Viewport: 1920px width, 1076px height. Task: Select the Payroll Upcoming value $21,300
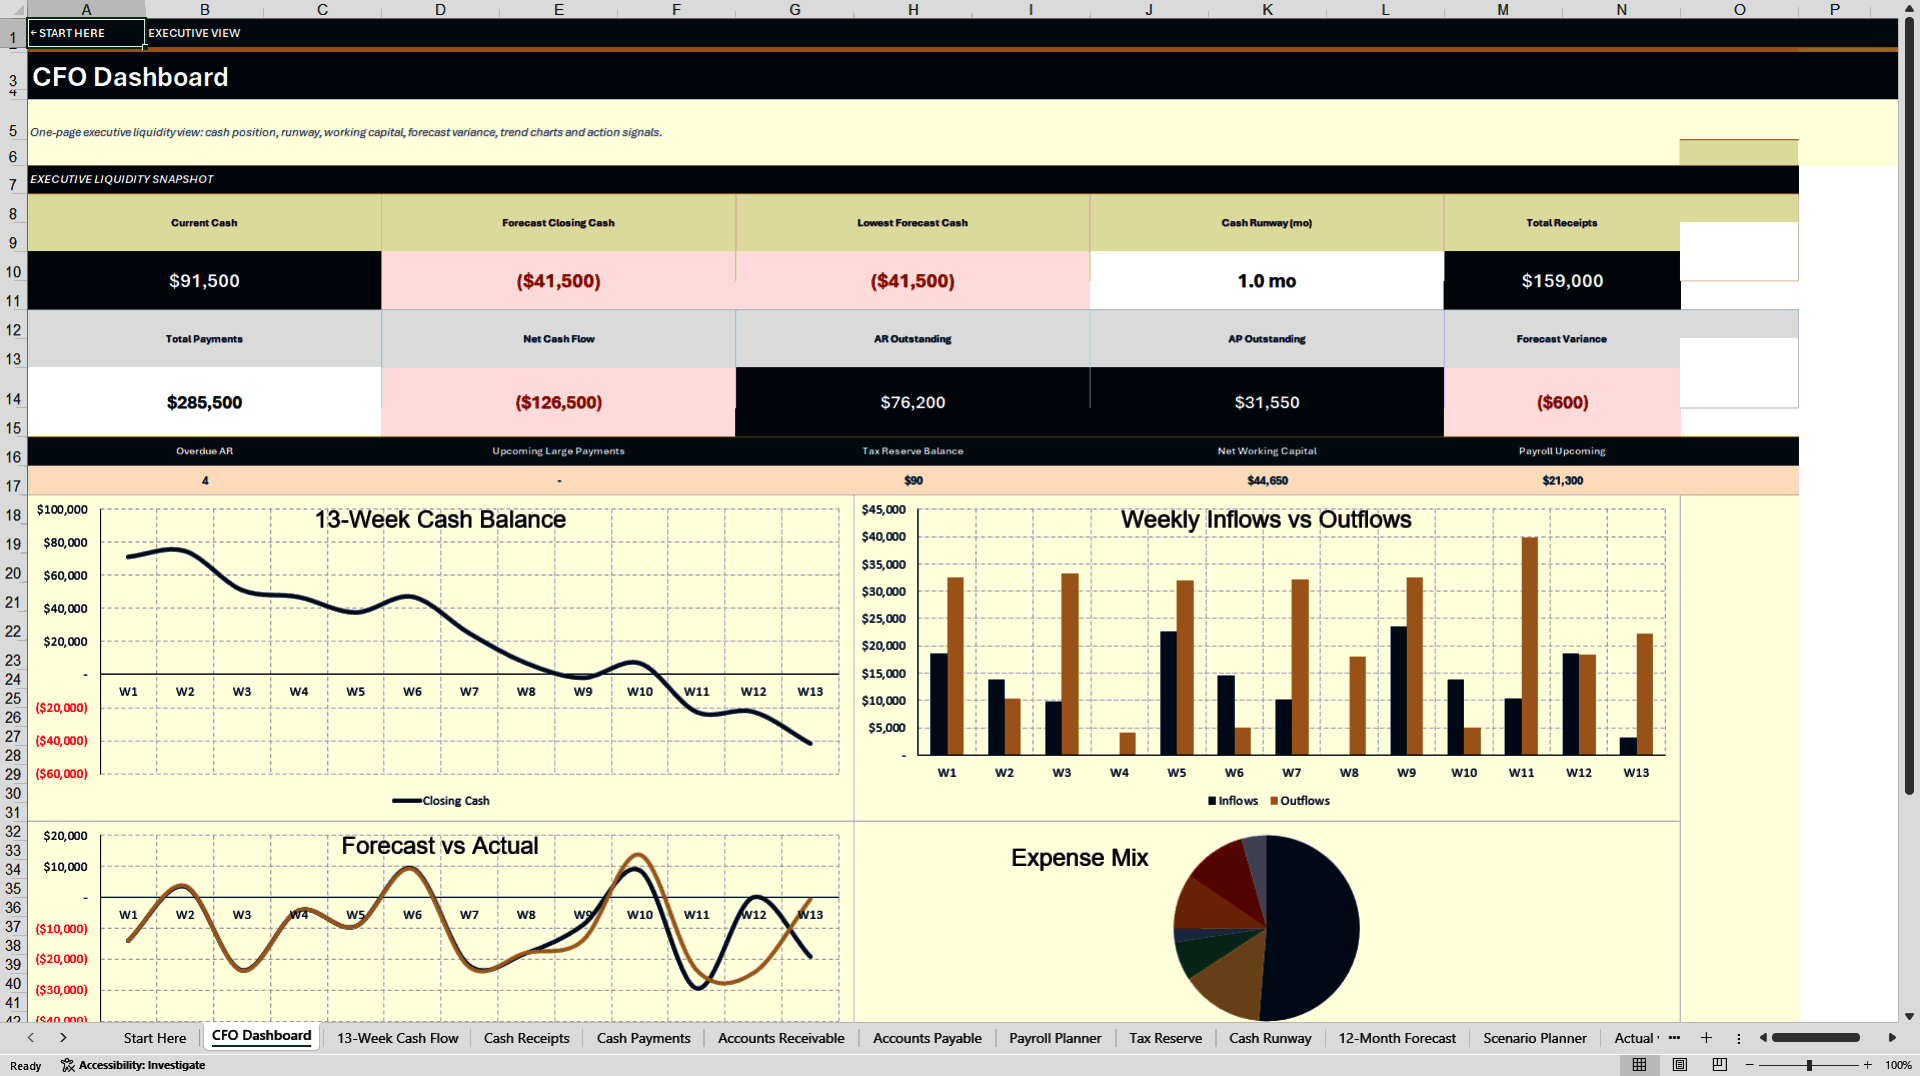[1562, 481]
